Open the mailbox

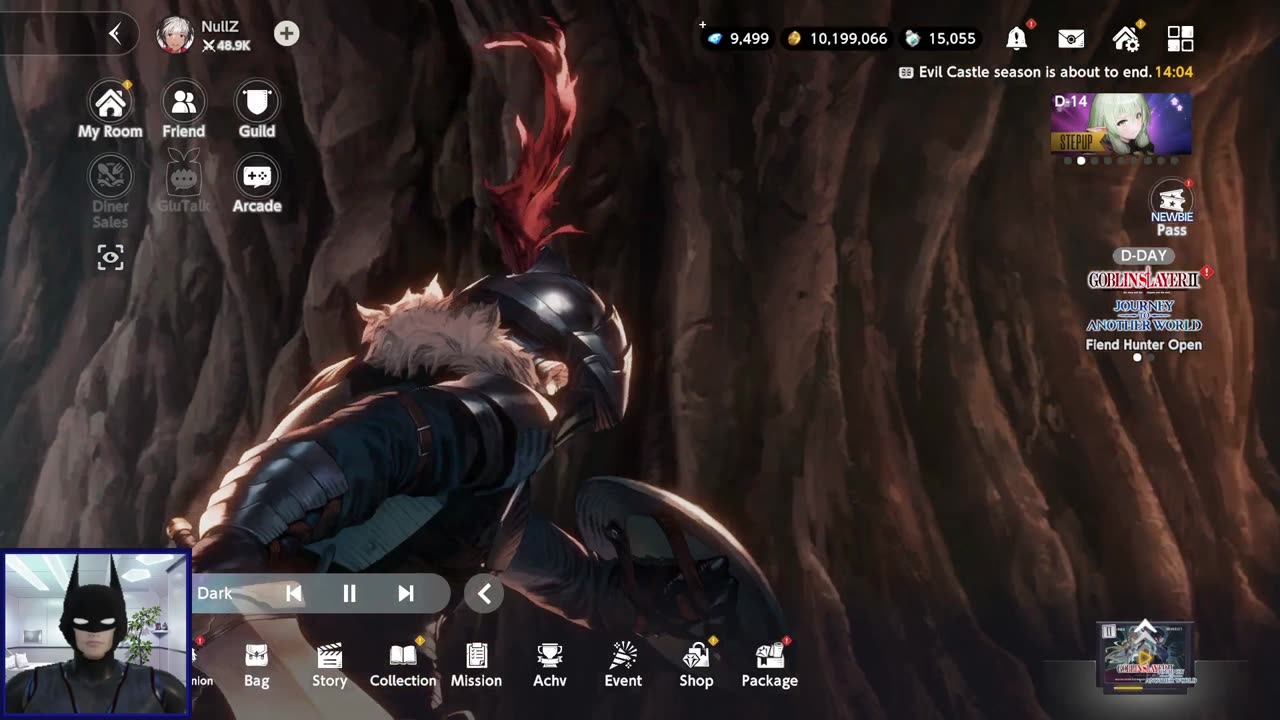pos(1071,38)
